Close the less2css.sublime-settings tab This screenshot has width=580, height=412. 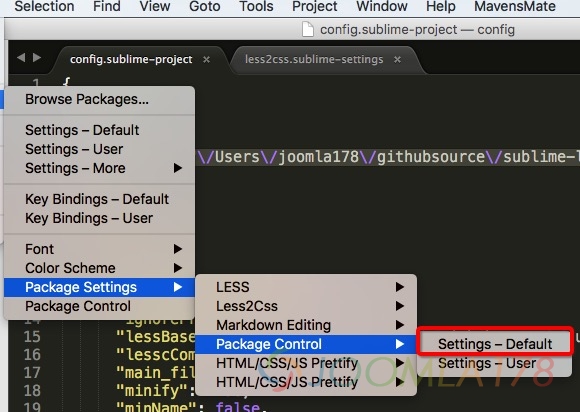point(397,60)
